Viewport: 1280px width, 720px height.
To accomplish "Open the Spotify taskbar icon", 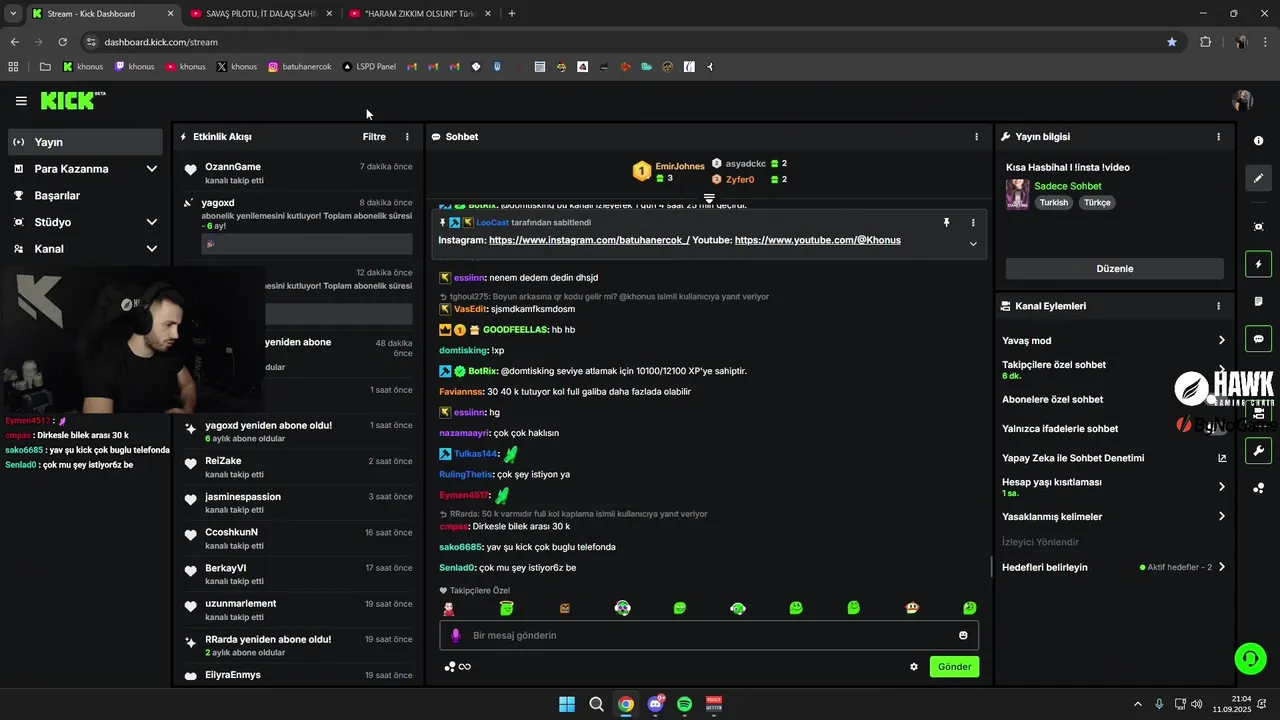I will [x=685, y=704].
